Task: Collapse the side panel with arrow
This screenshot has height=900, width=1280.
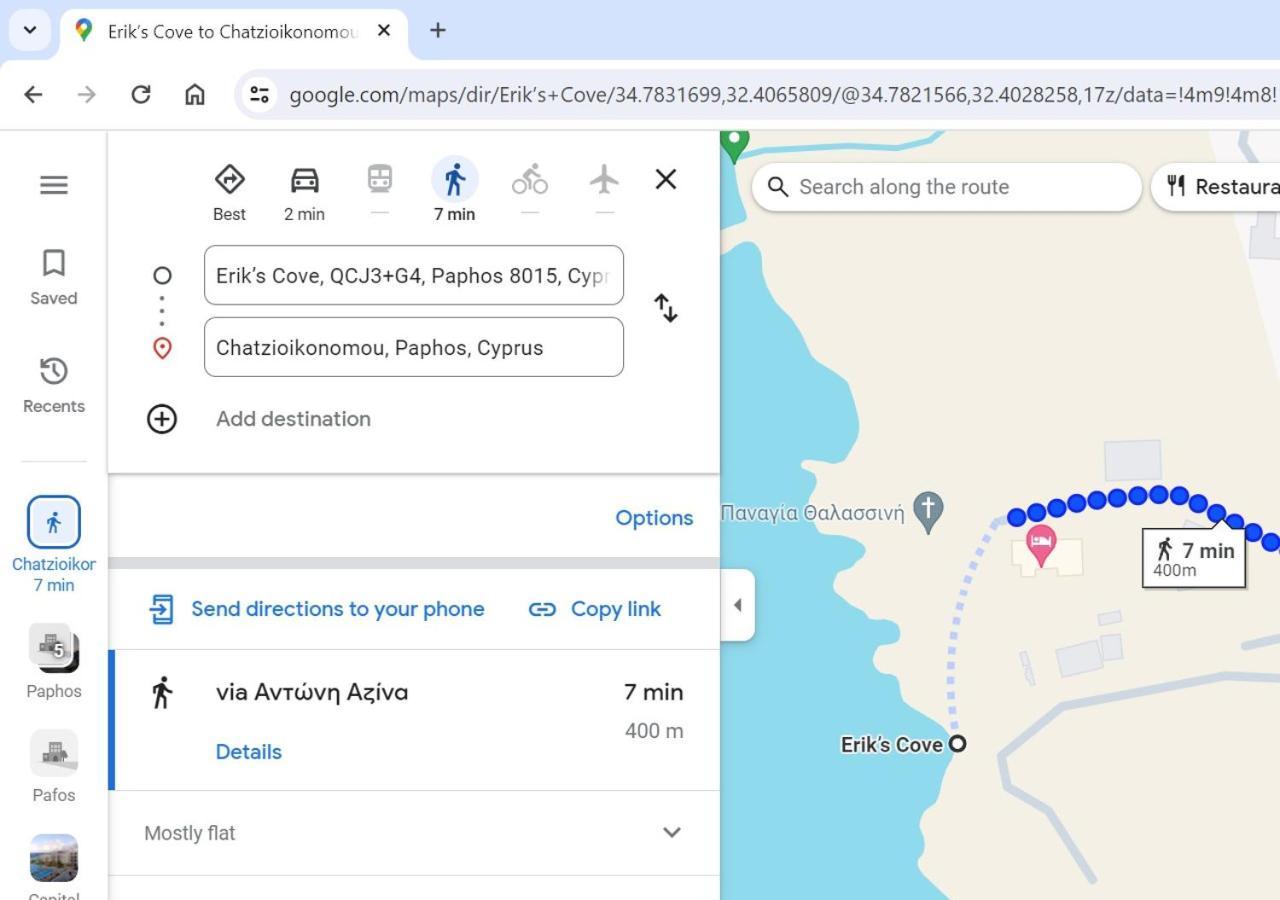Action: point(738,605)
